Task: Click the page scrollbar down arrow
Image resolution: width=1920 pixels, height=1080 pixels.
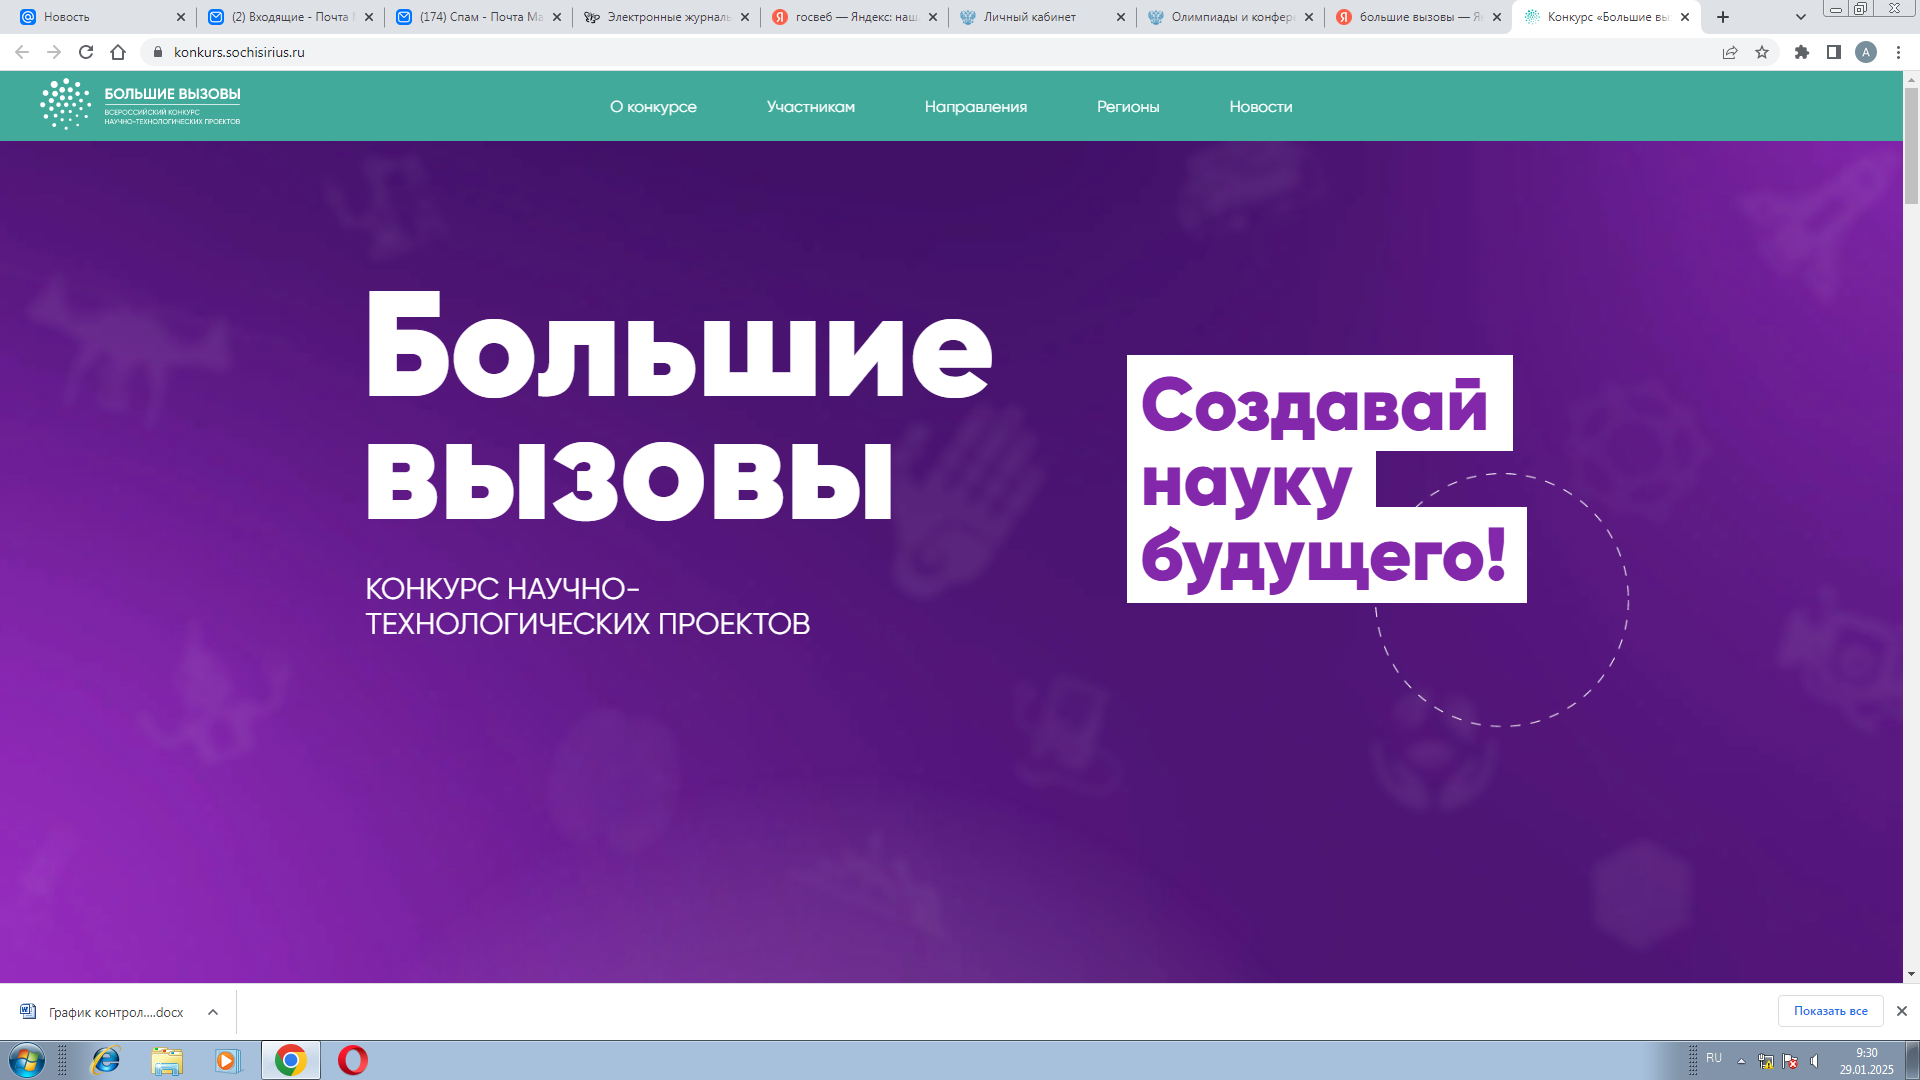Action: click(1911, 974)
